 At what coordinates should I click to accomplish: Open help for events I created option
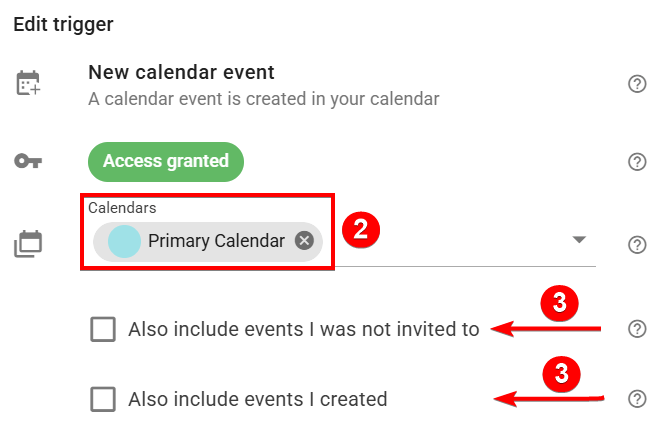click(637, 399)
